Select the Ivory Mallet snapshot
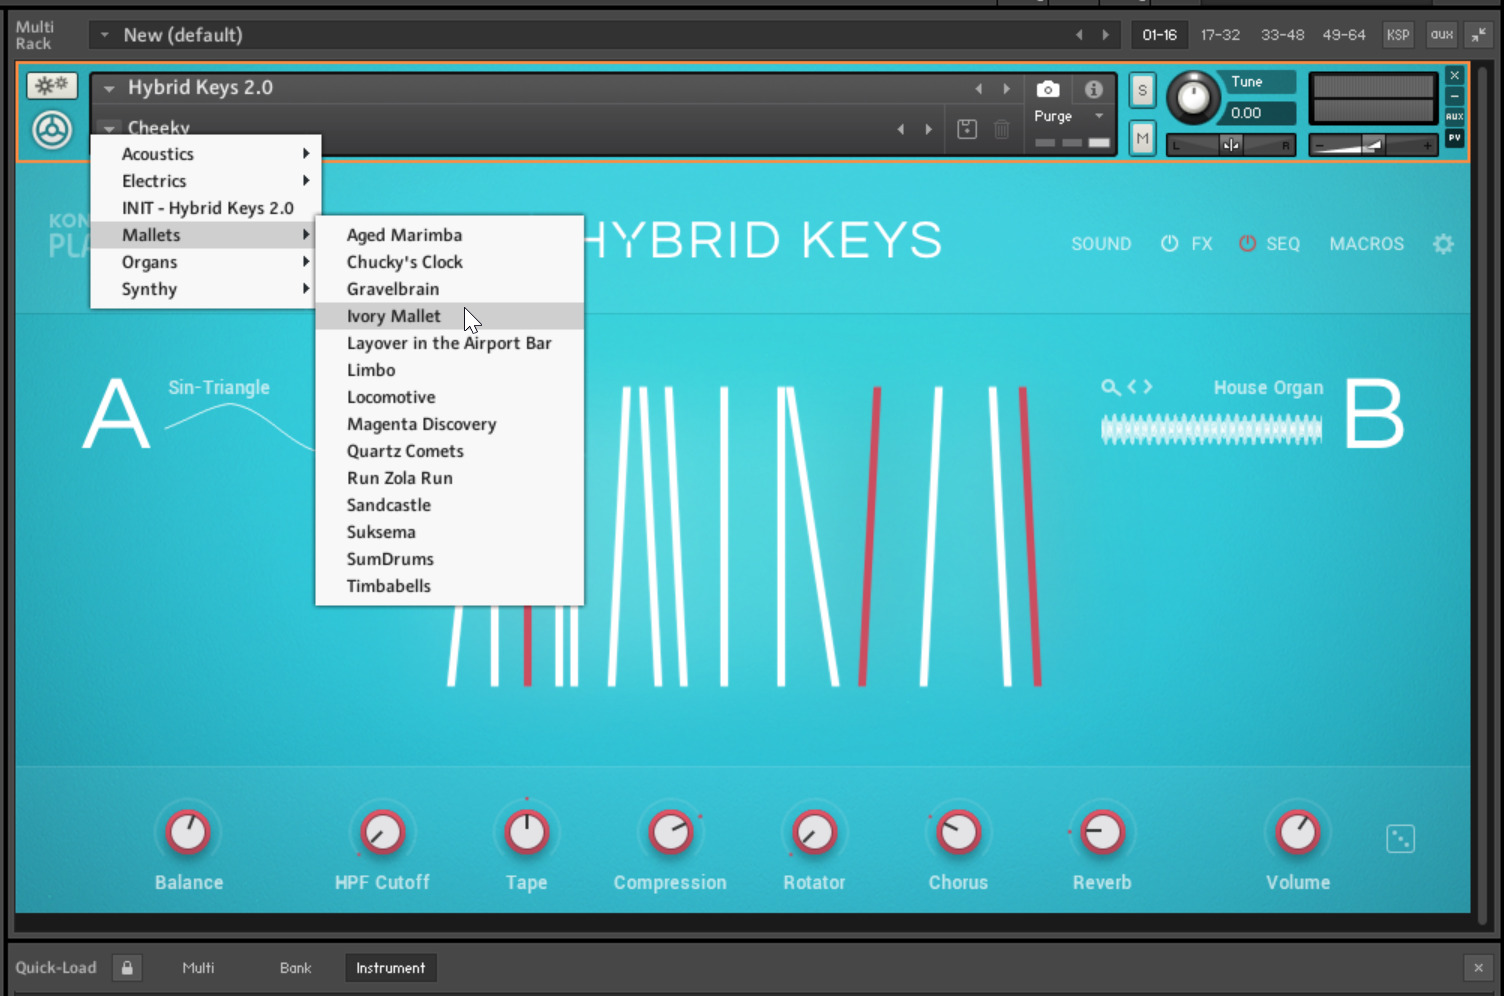Screen dimensions: 1504x996 coord(449,316)
